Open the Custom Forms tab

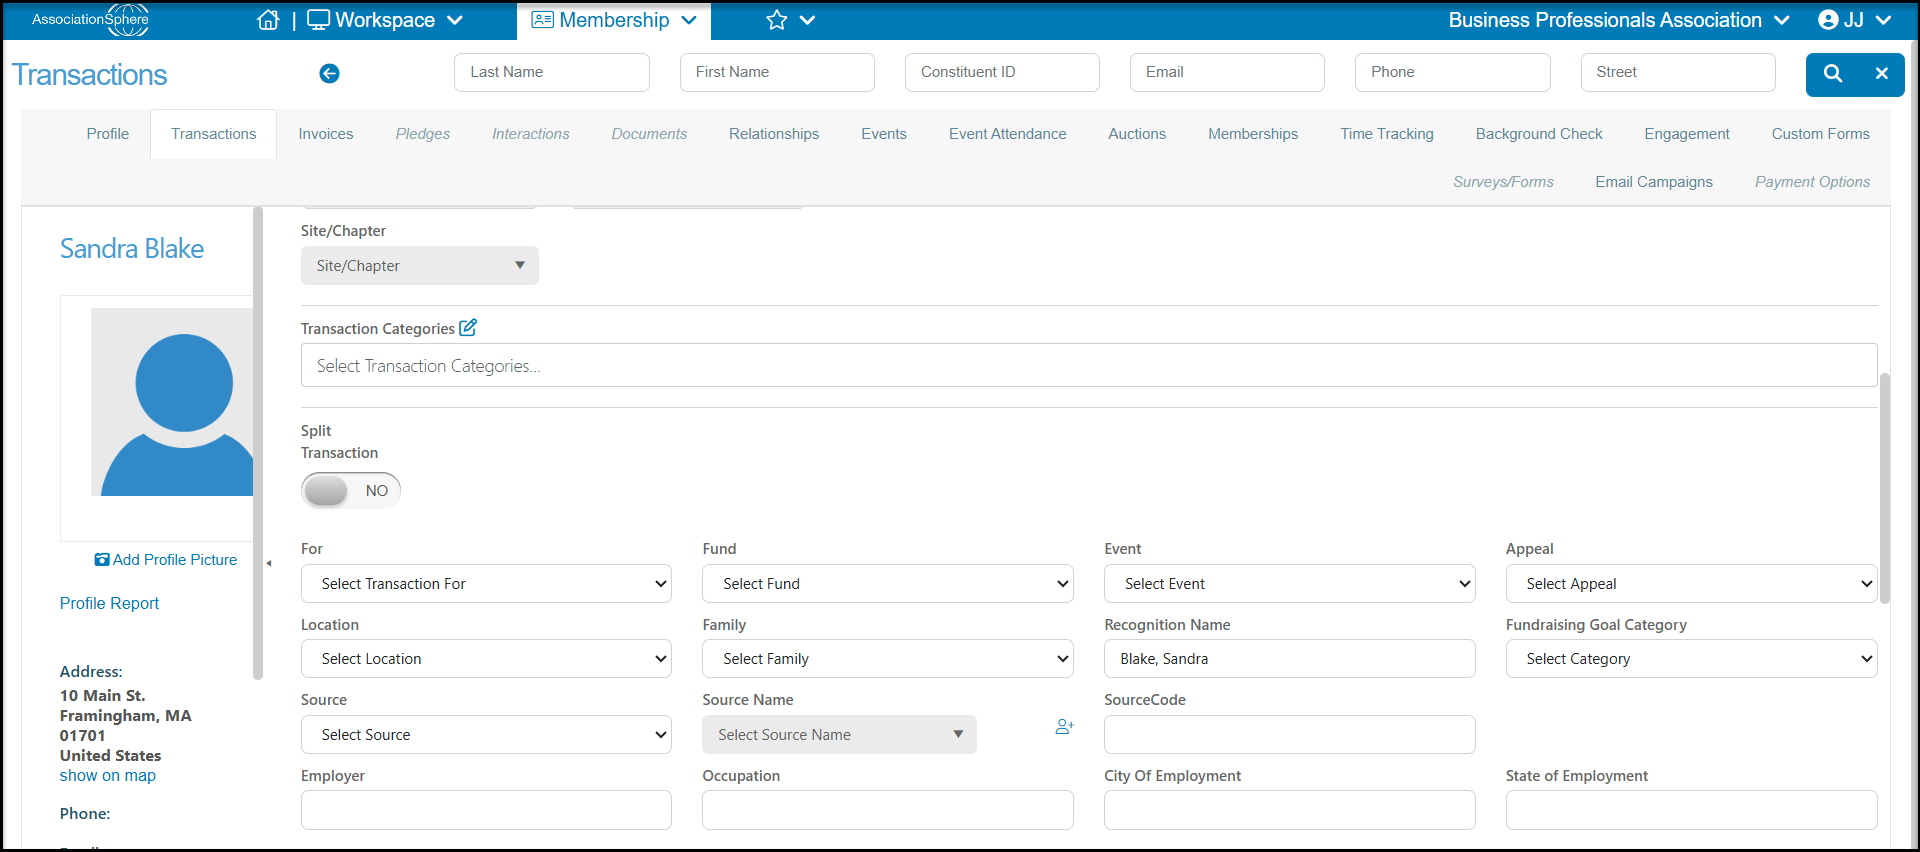(1821, 134)
